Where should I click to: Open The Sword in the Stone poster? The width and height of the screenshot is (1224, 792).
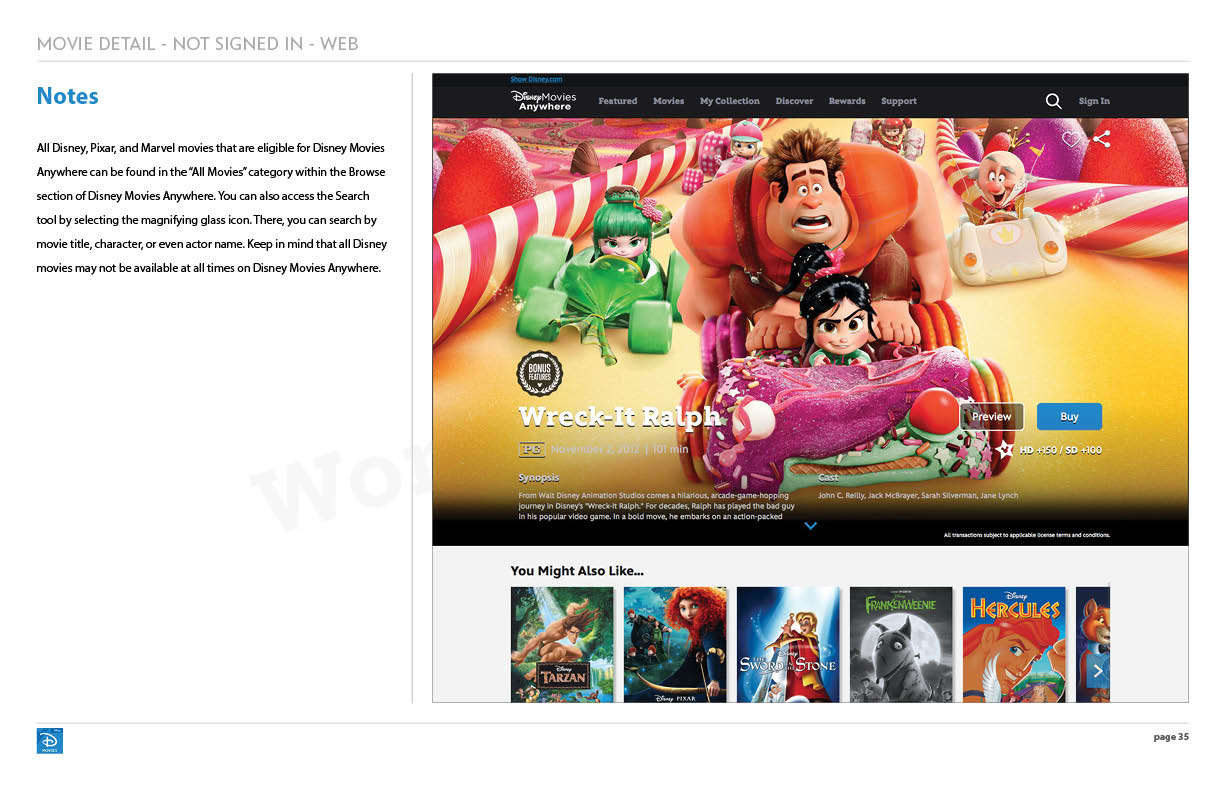[788, 644]
